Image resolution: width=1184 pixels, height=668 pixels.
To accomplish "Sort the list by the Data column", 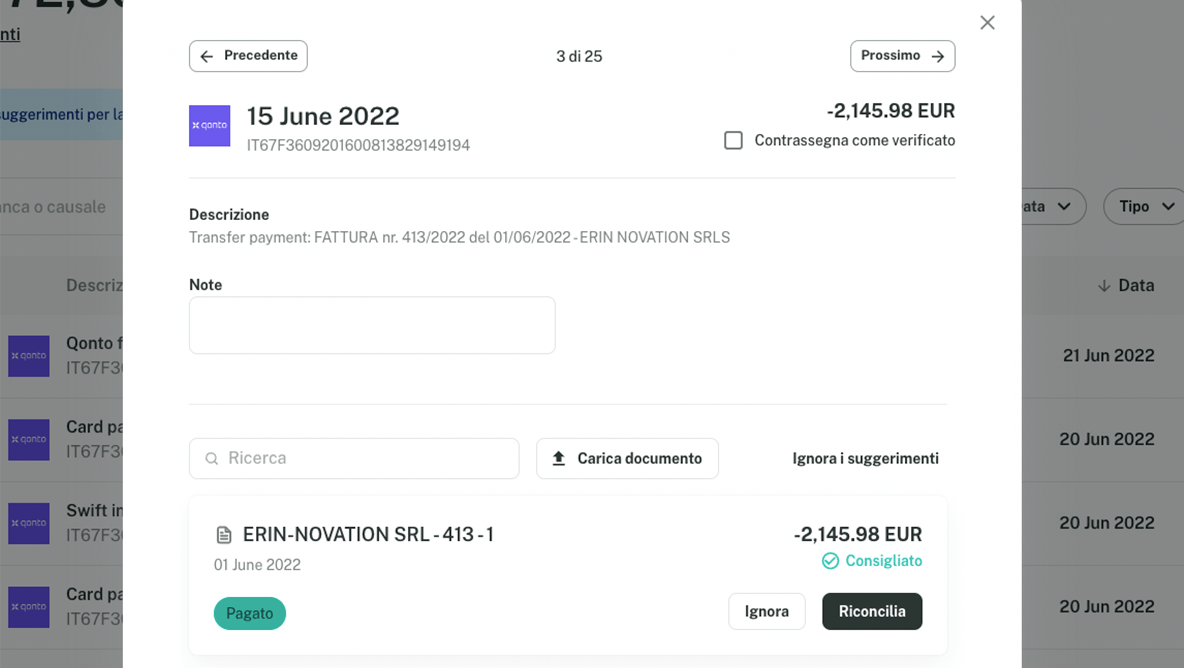I will click(x=1125, y=286).
